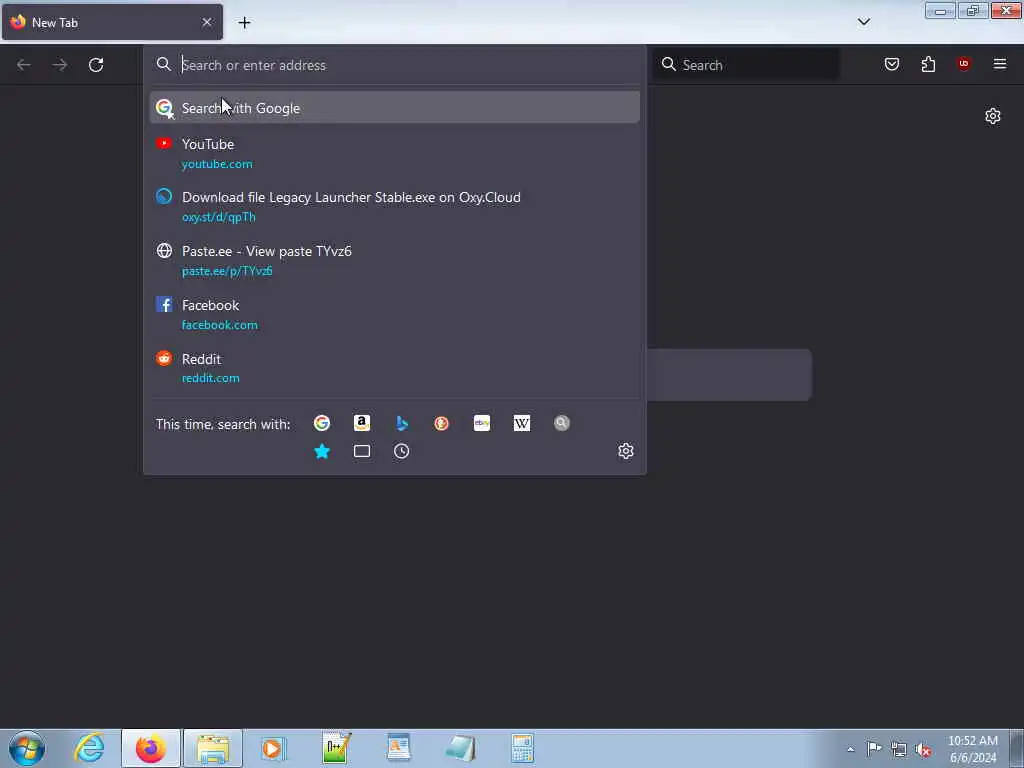Screen dimensions: 1024x768
Task: Open the file explorer folder taskbar icon
Action: click(213, 748)
